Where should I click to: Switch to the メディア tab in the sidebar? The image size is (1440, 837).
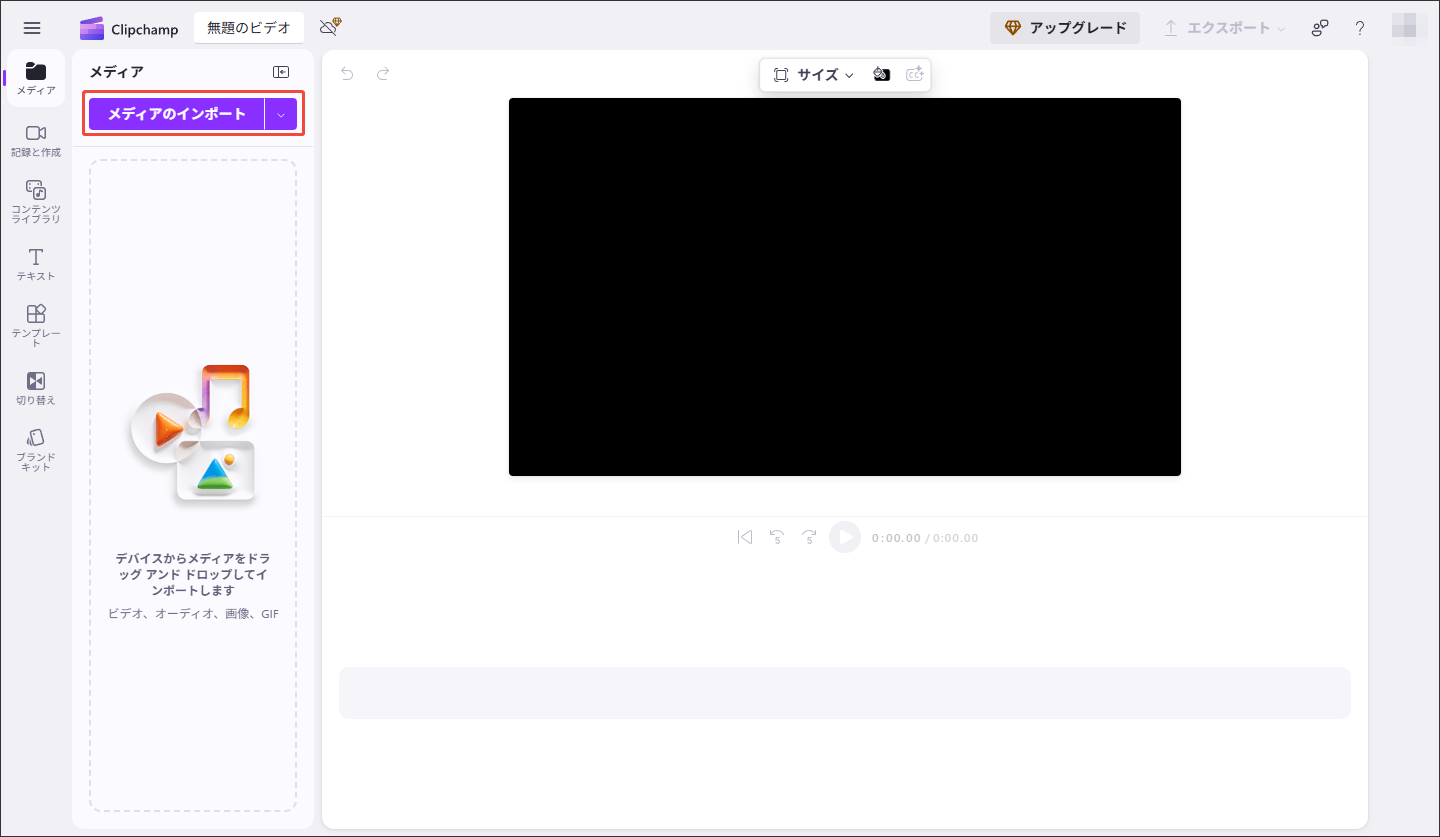[35, 78]
